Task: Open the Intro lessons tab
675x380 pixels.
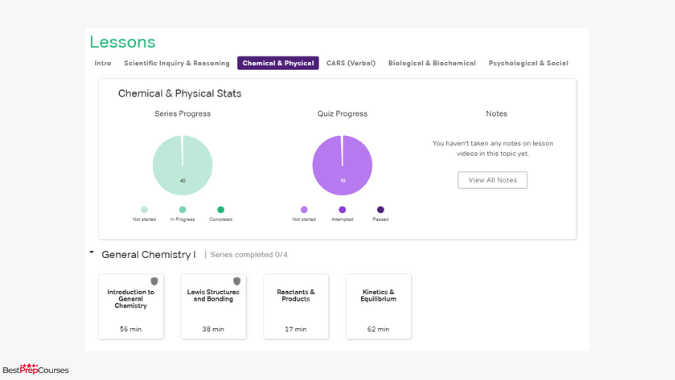Action: pyautogui.click(x=103, y=63)
